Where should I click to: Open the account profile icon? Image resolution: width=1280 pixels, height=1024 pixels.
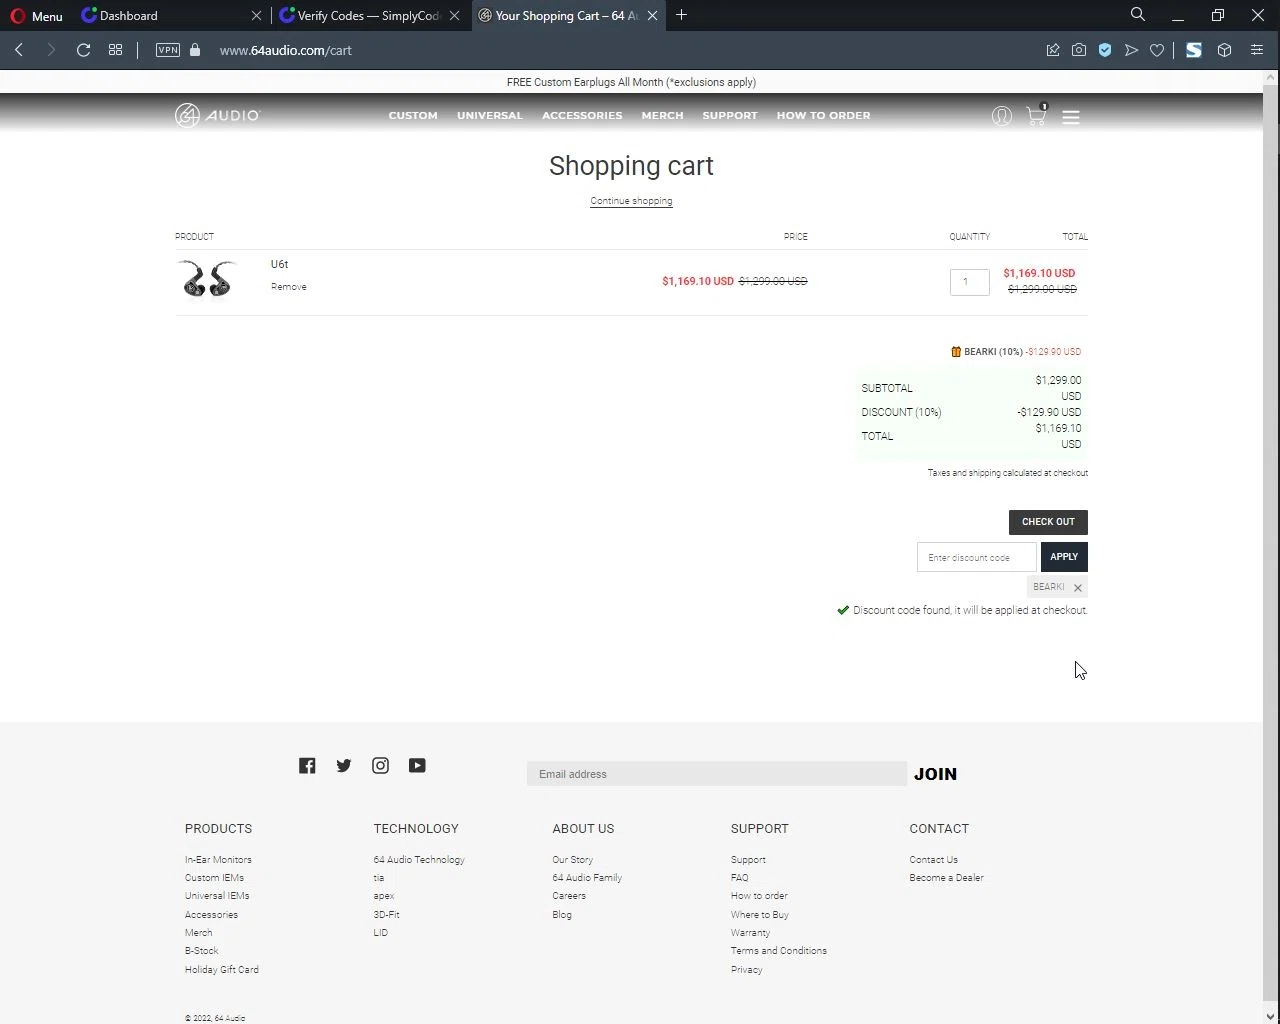tap(1001, 116)
